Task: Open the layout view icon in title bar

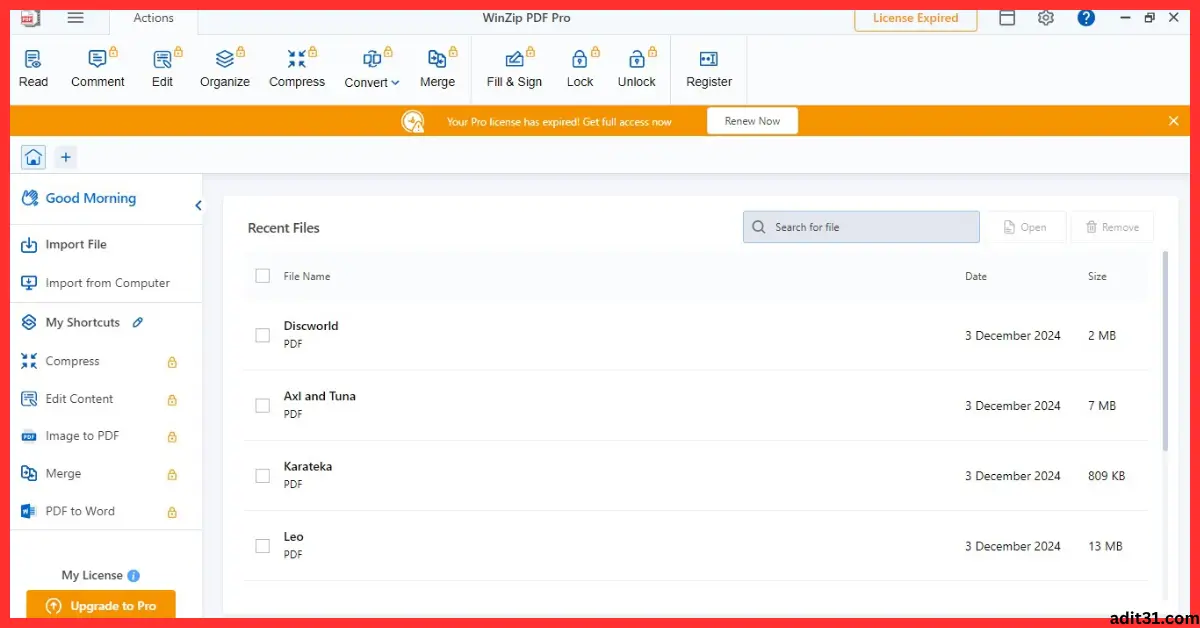Action: pos(1007,18)
